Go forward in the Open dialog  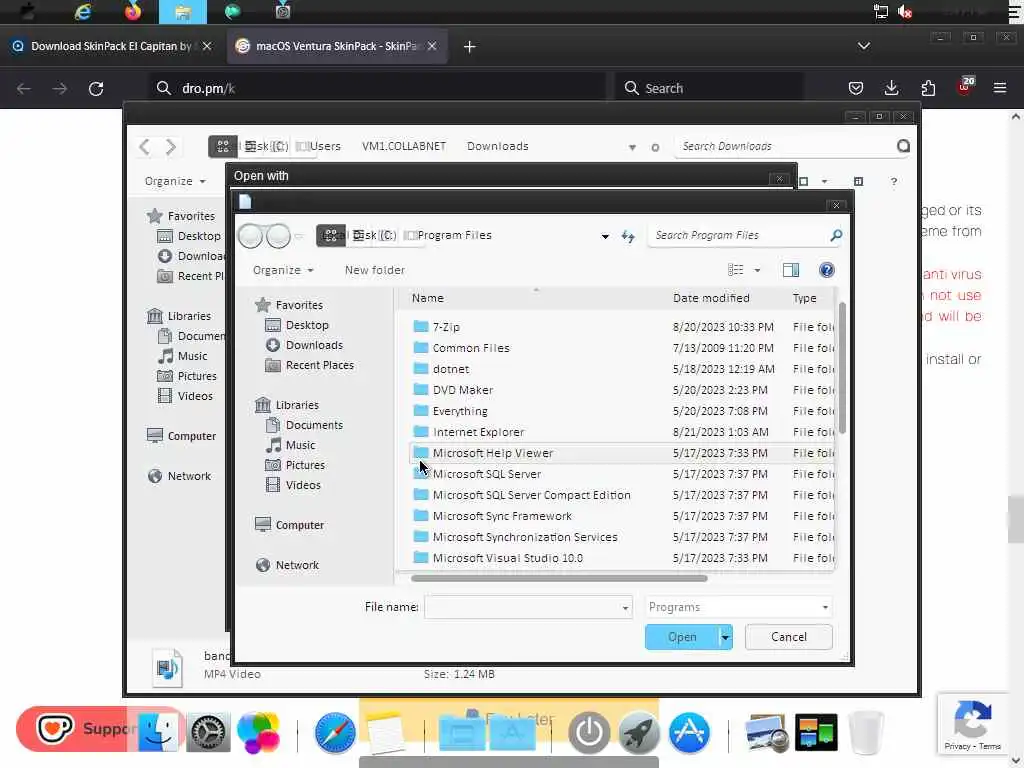pyautogui.click(x=278, y=236)
